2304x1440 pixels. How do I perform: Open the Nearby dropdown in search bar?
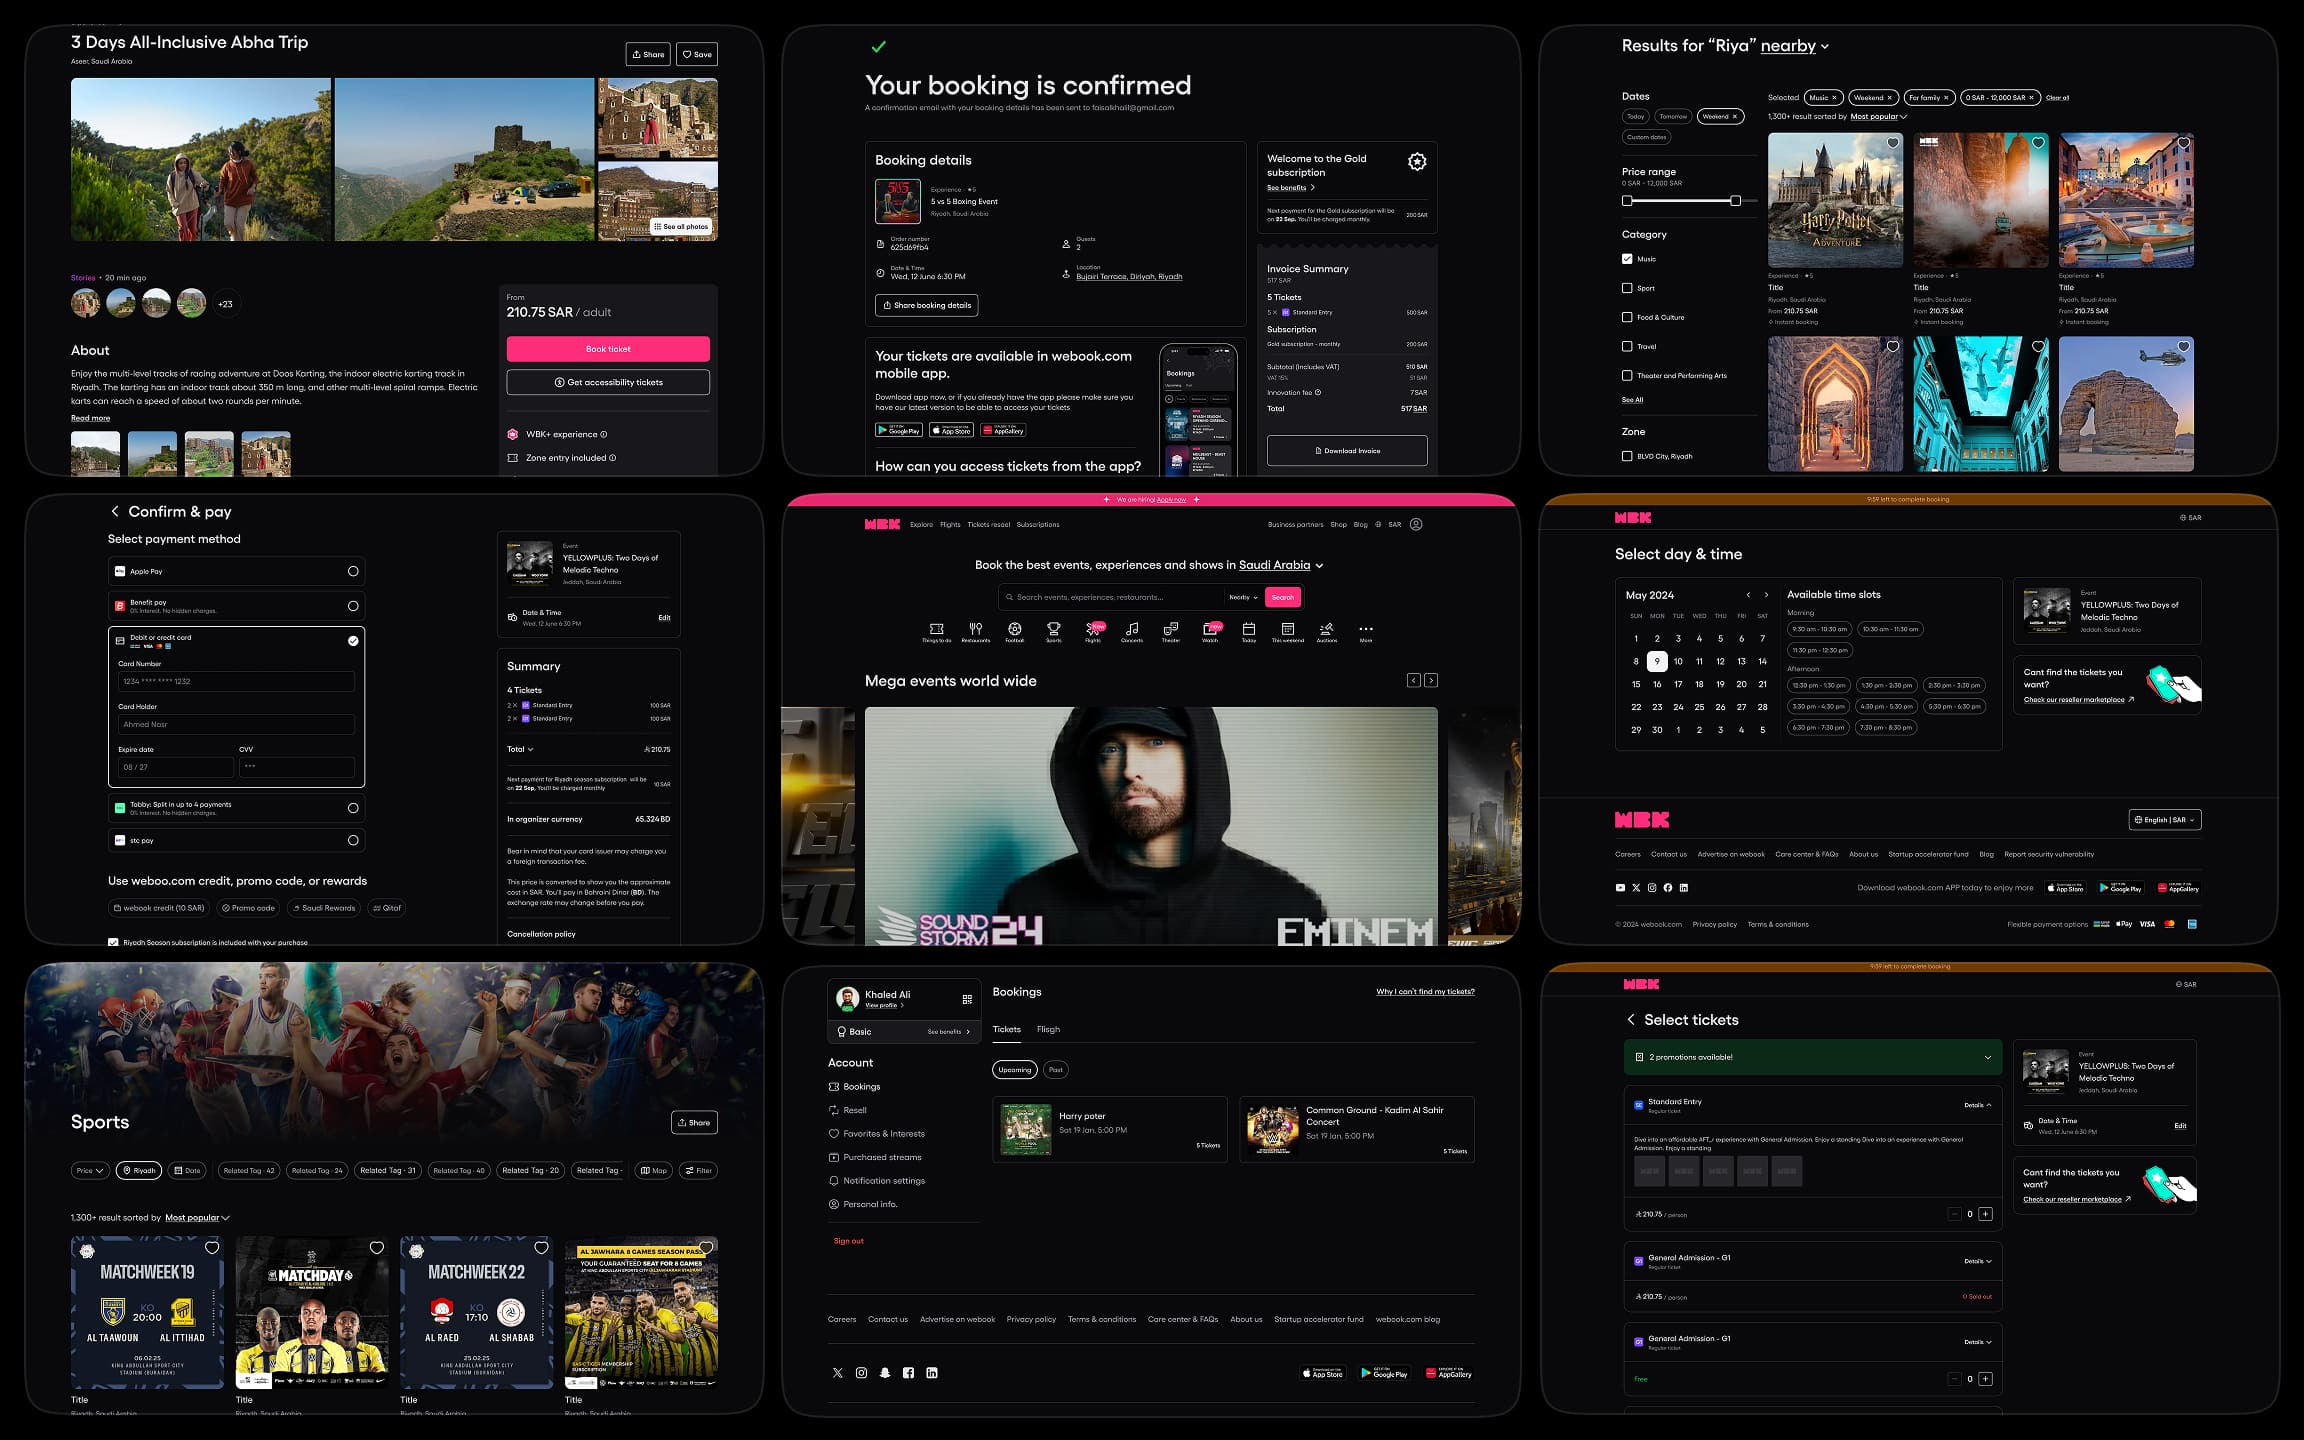coord(1243,597)
